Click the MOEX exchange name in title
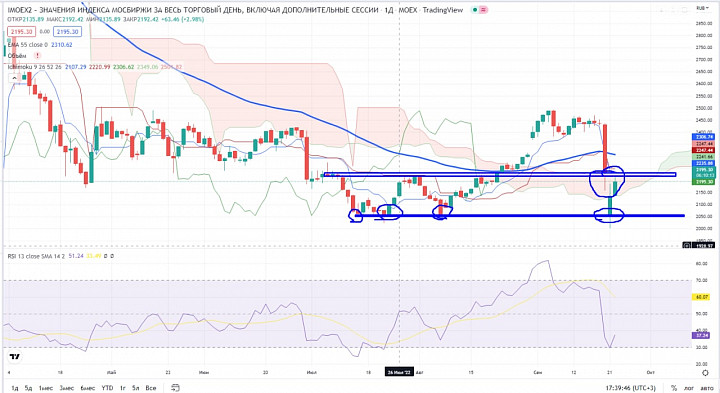Viewport: 720px width, 393px height. (408, 10)
